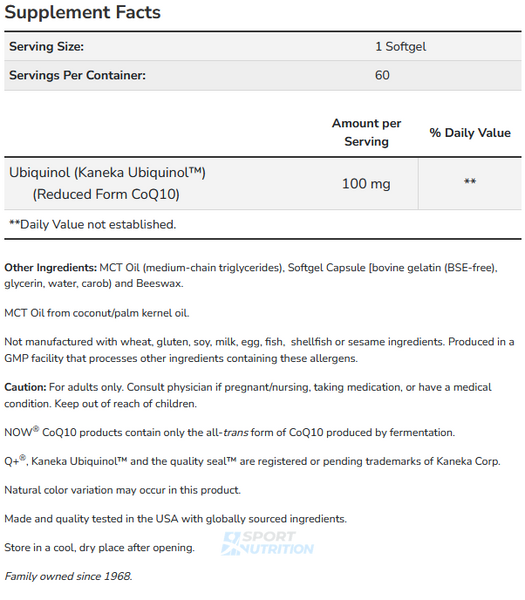525x600 pixels.
Task: Click the Daily Value not established footnote
Action: tap(93, 224)
